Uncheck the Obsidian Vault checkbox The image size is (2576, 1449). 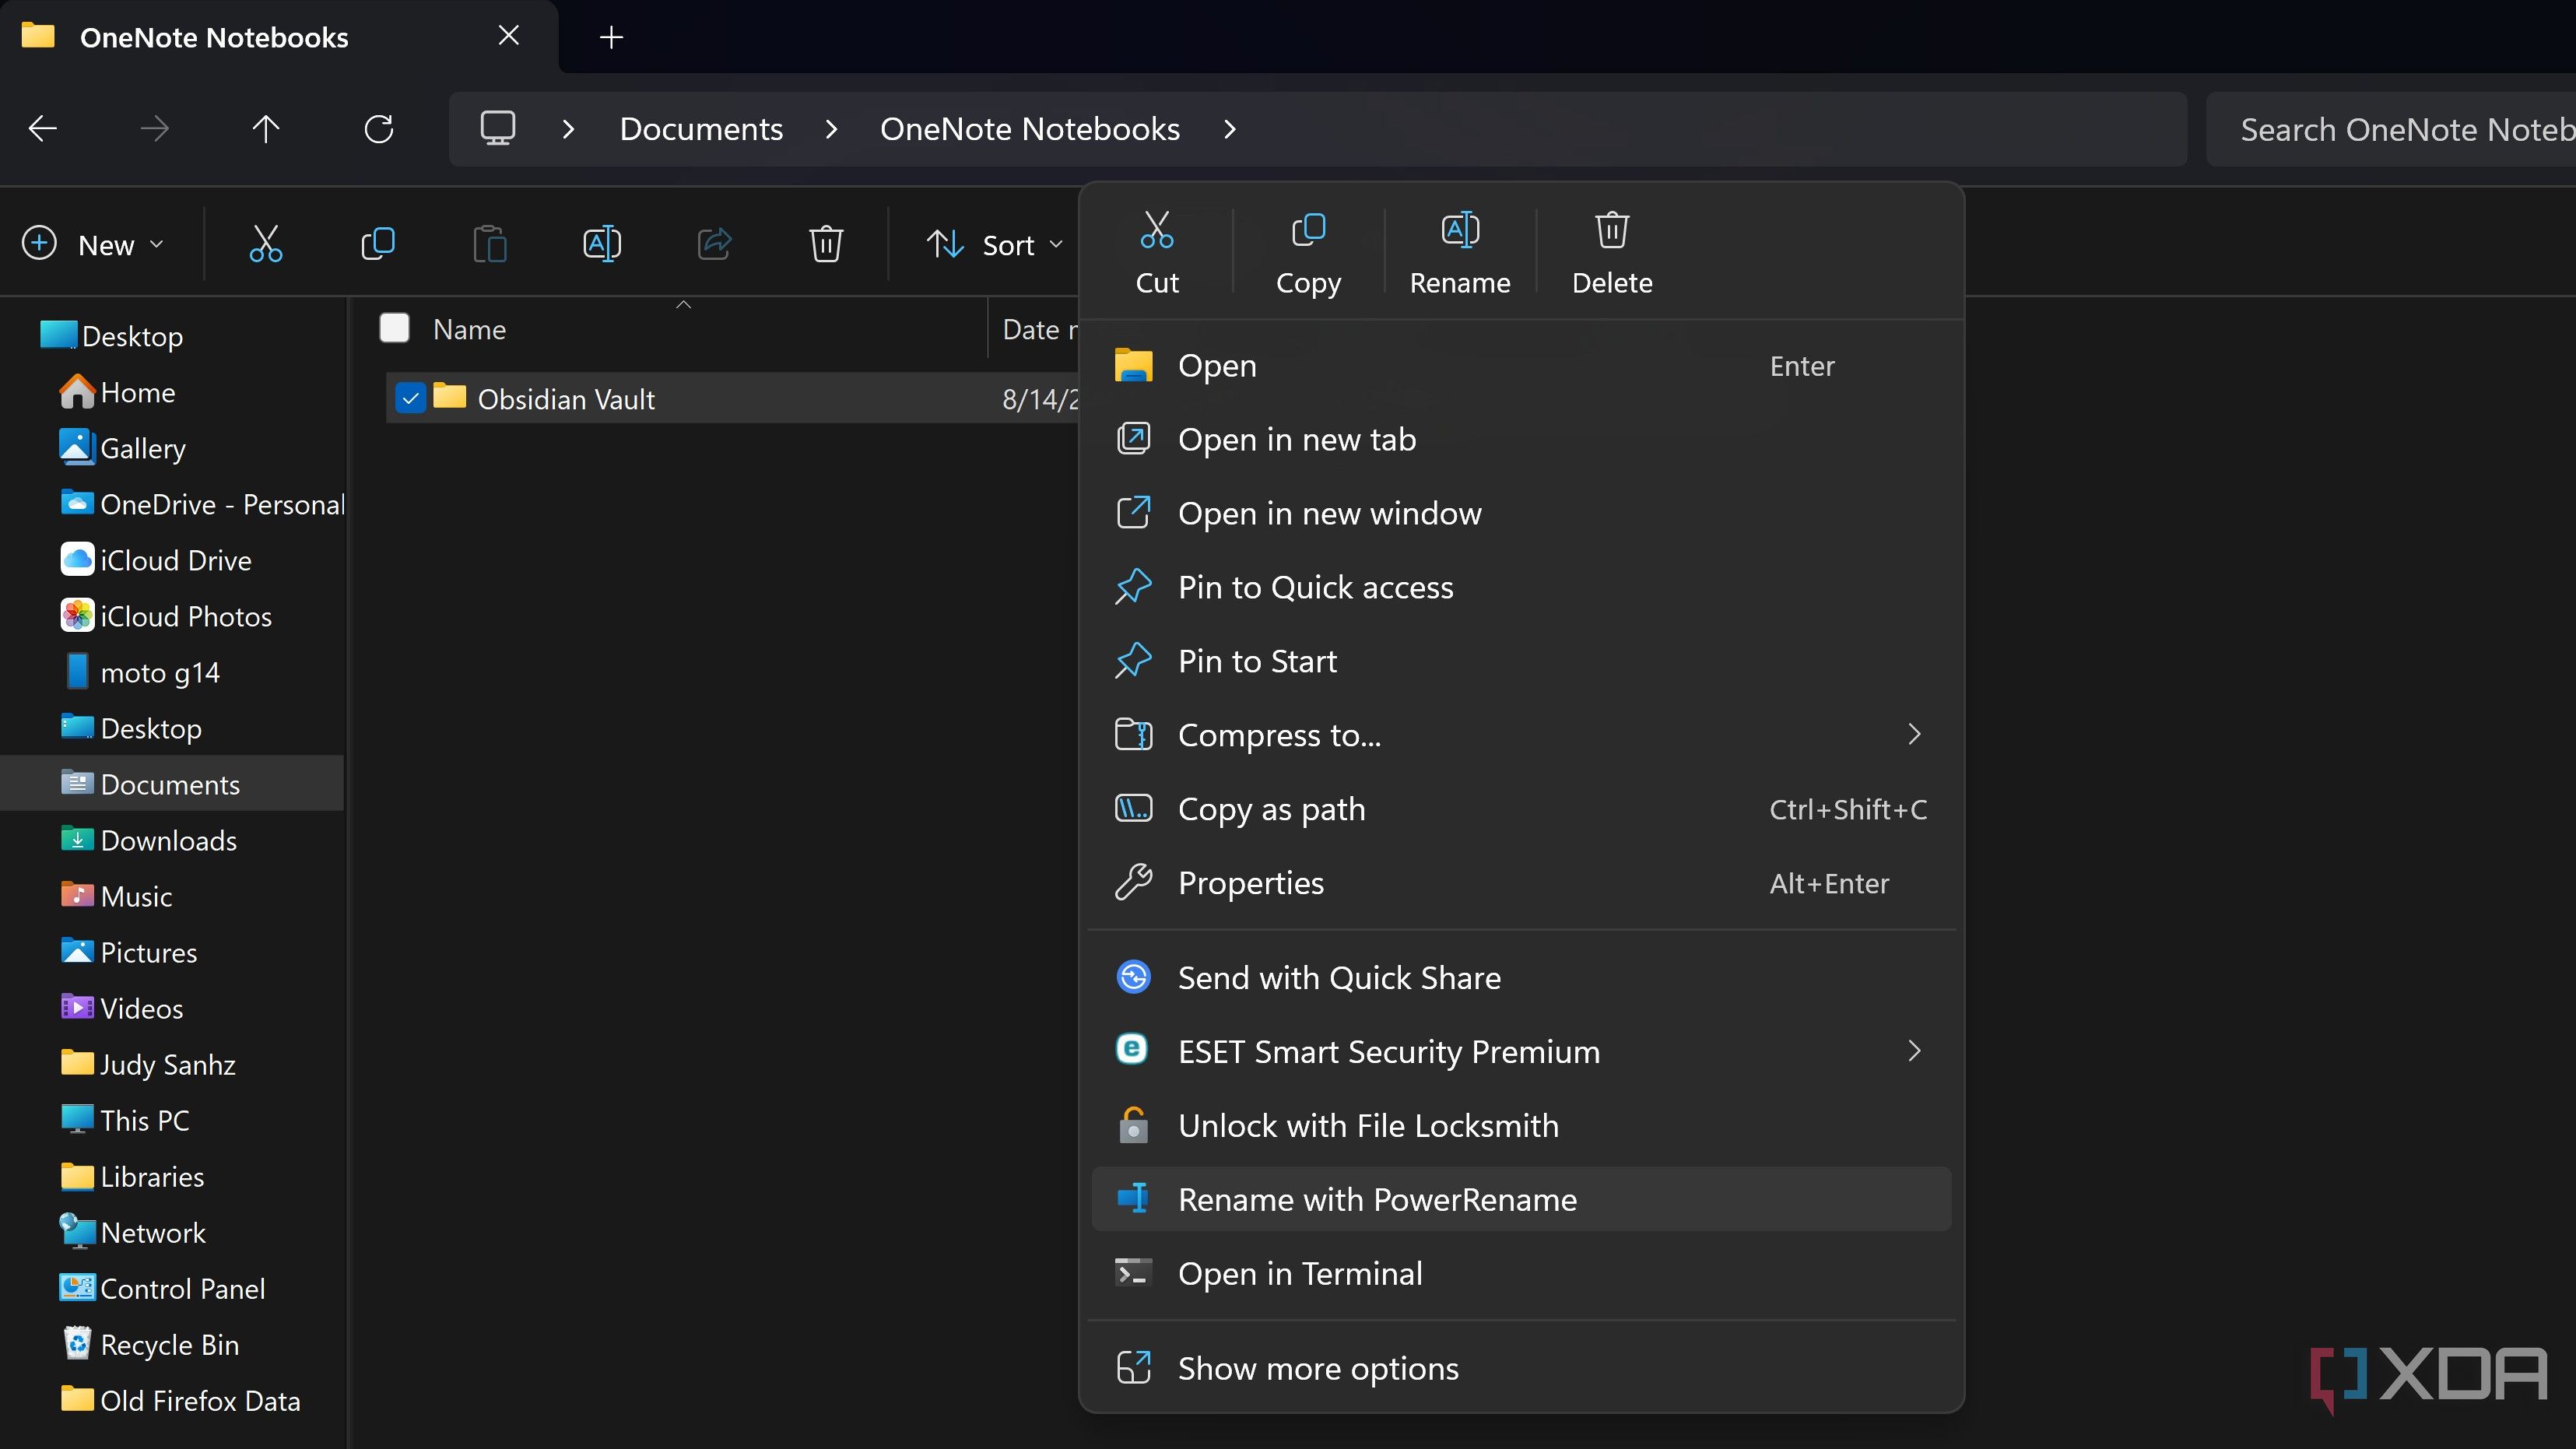pyautogui.click(x=410, y=398)
